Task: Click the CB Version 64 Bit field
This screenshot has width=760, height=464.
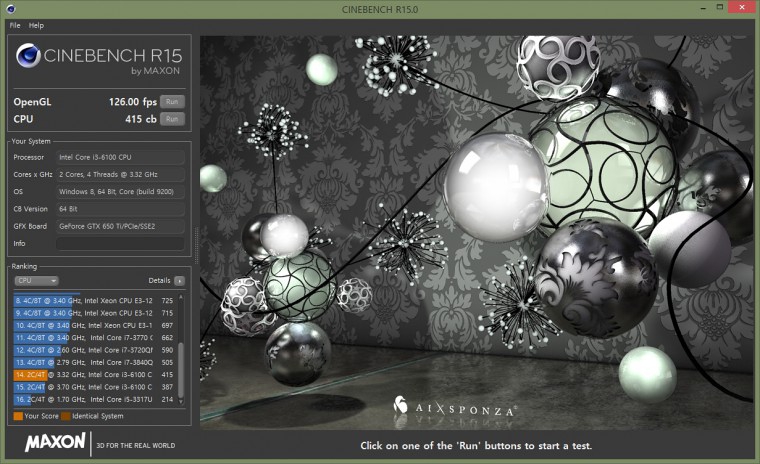Action: tap(120, 209)
